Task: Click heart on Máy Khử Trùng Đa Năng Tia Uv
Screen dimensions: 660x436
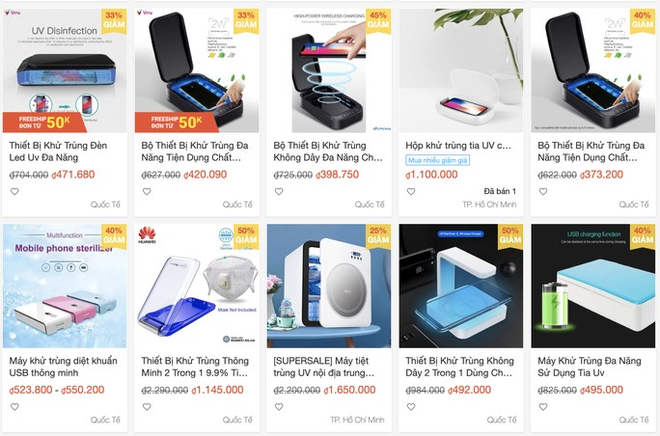Action: click(543, 407)
